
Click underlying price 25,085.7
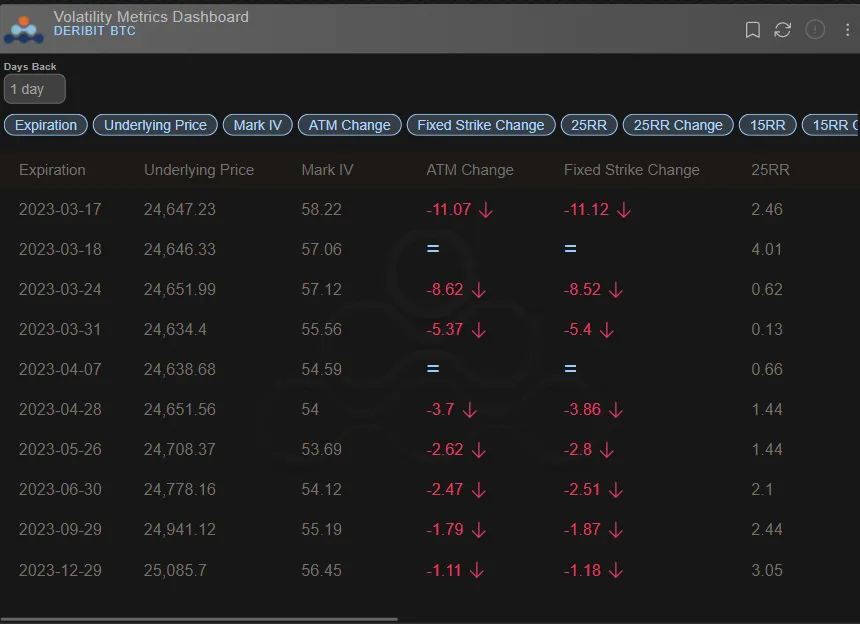(175, 570)
